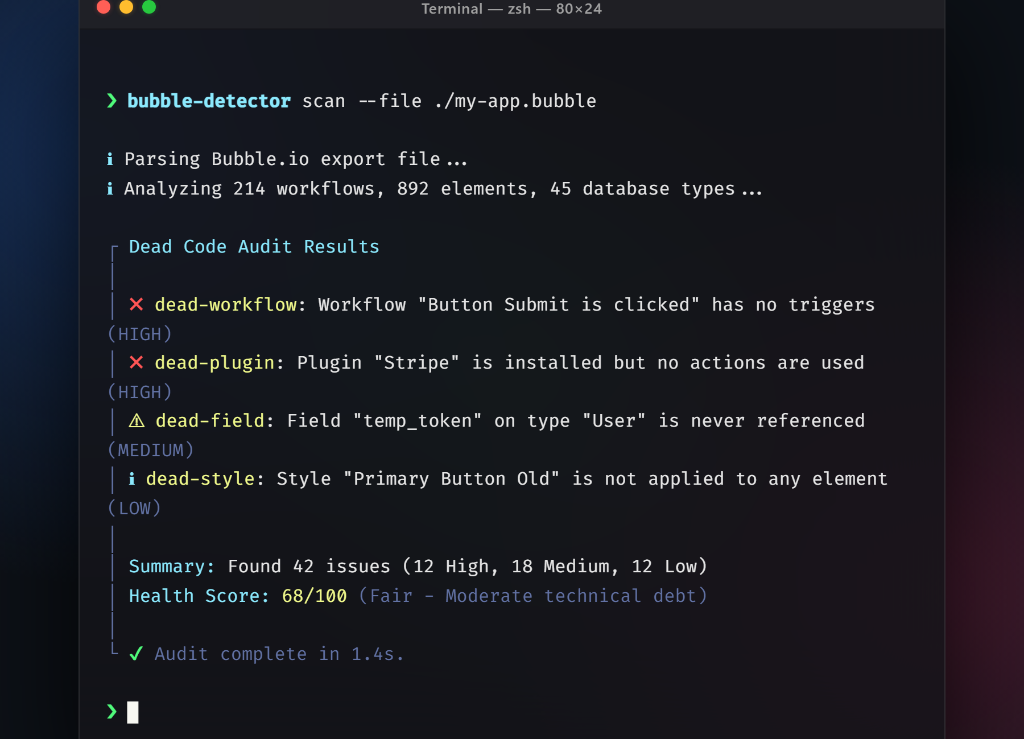Click "is not applied to any element" text
This screenshot has height=739, width=1024.
[x=730, y=479]
